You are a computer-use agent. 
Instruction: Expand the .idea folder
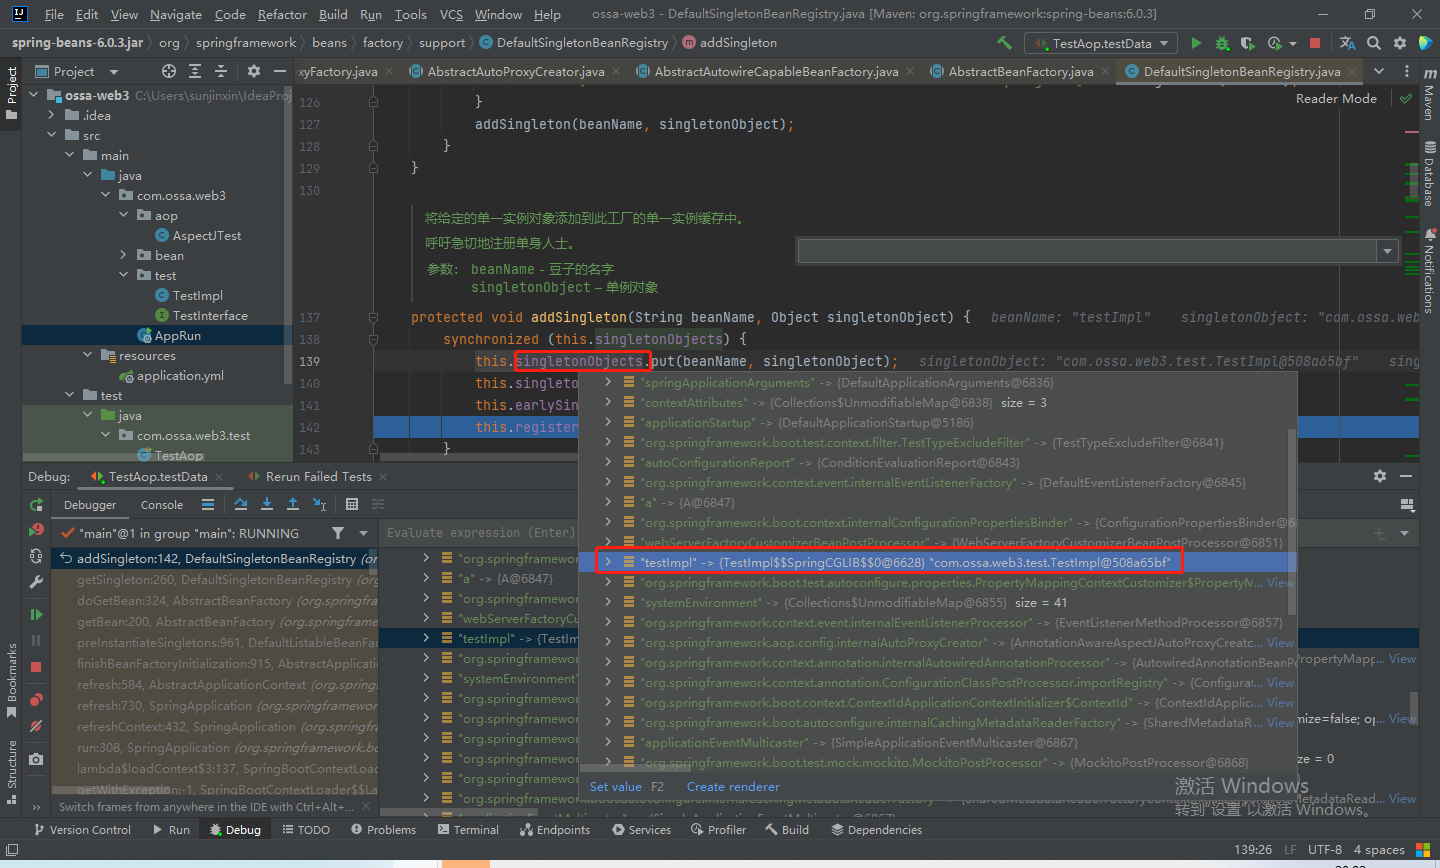click(52, 115)
